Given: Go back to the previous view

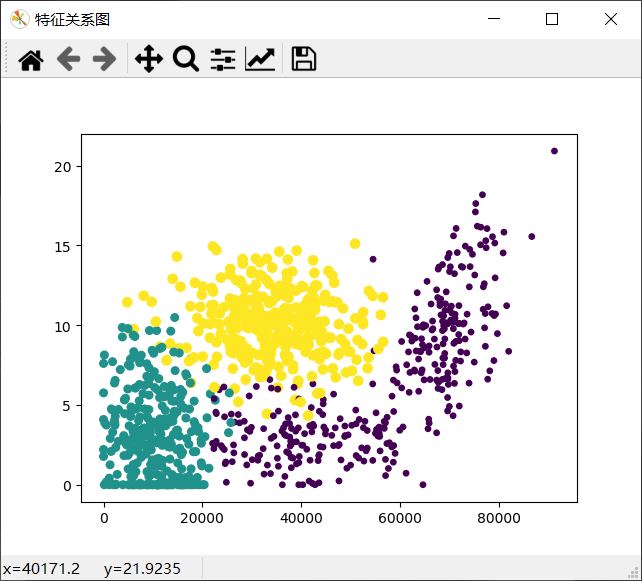Looking at the screenshot, I should click(x=68, y=59).
